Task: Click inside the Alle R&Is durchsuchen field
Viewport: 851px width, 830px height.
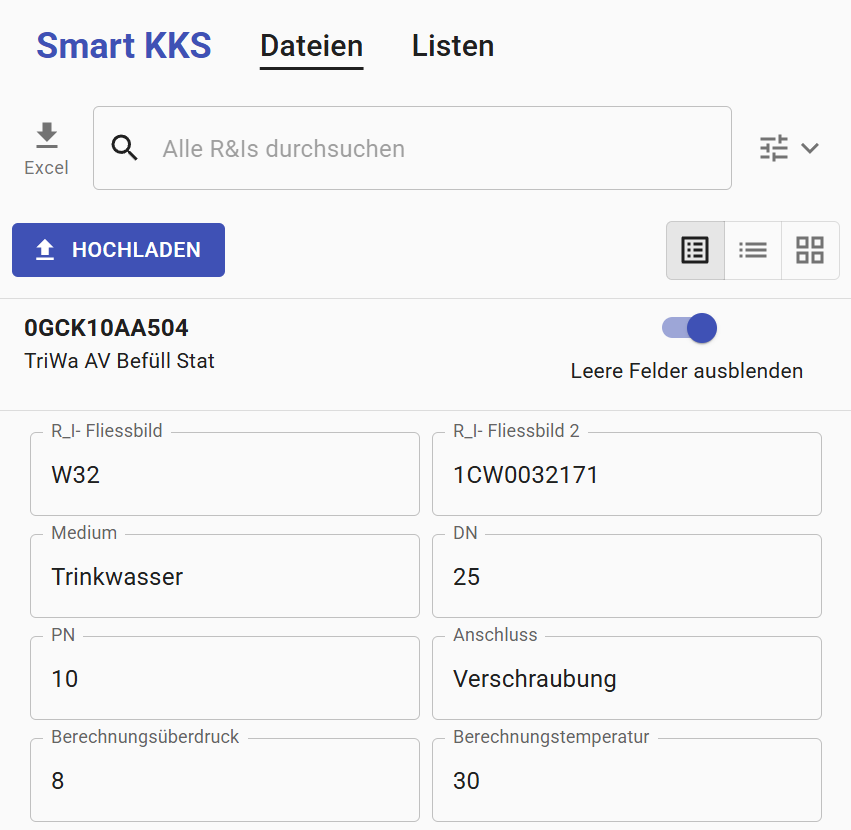Action: (400, 147)
